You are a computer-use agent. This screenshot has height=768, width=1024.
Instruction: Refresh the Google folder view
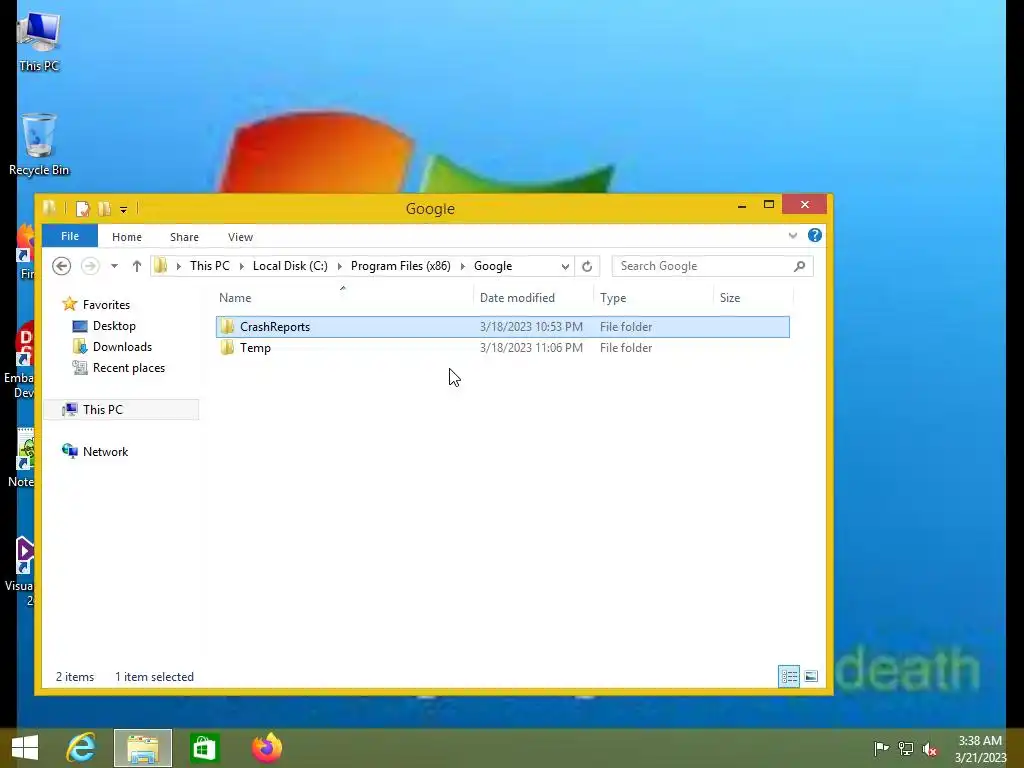(586, 266)
